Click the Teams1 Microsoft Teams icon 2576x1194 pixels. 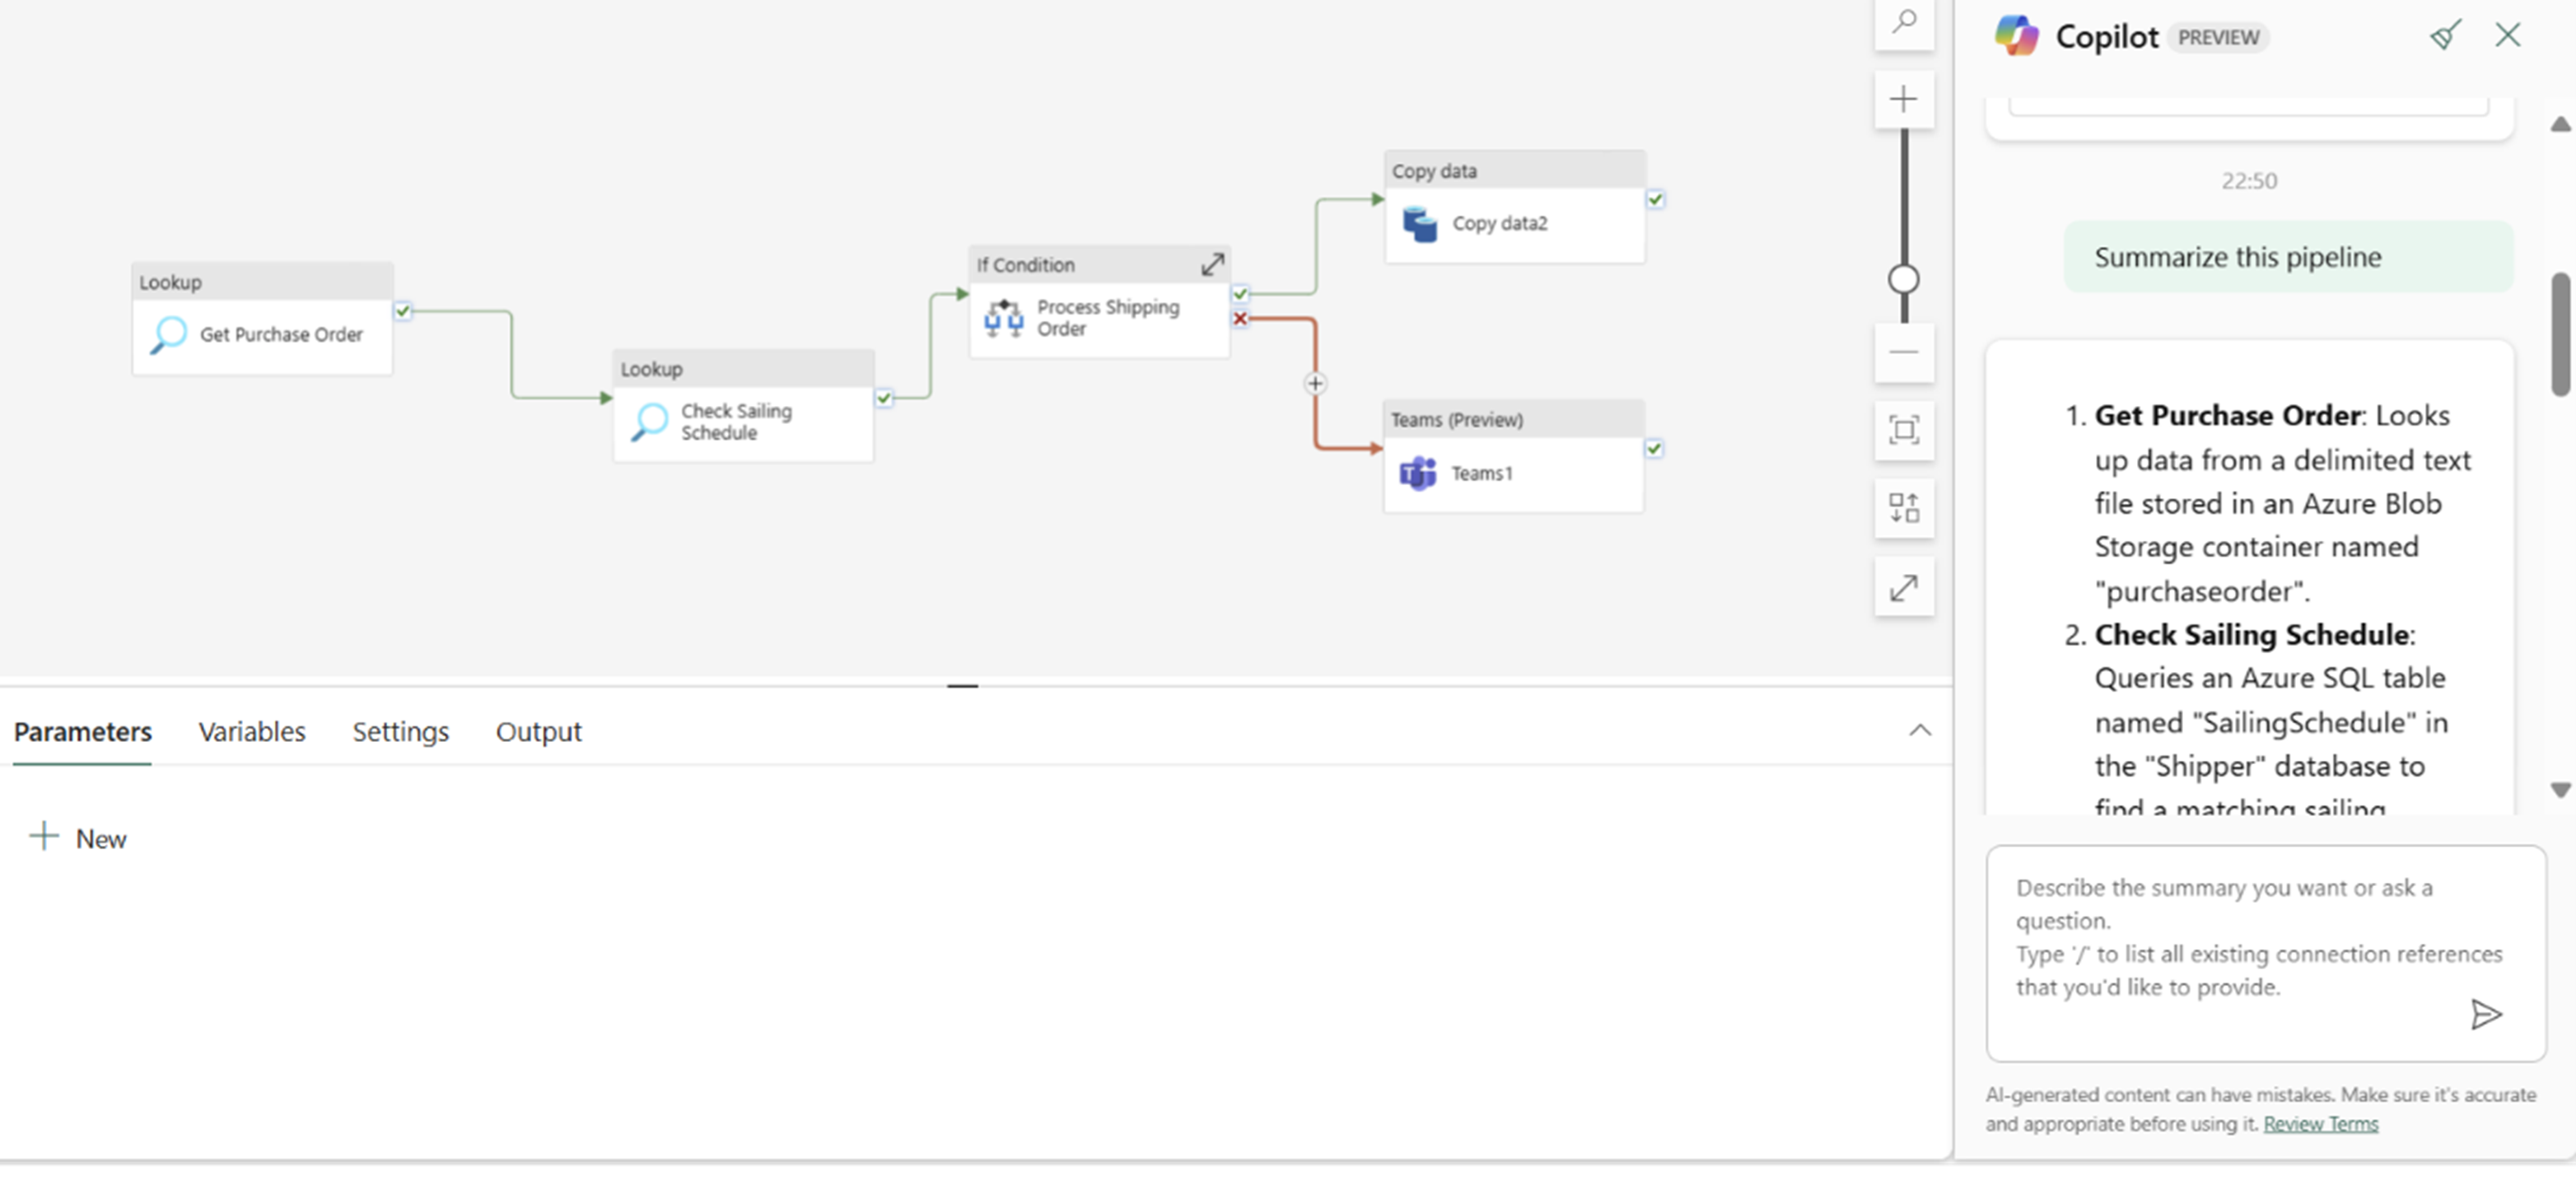click(x=1416, y=473)
